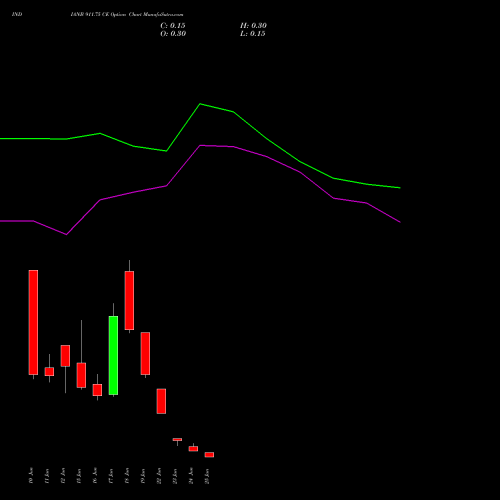The height and width of the screenshot is (500, 500).
Task: Click the peak of the green line
Action: 200,104
